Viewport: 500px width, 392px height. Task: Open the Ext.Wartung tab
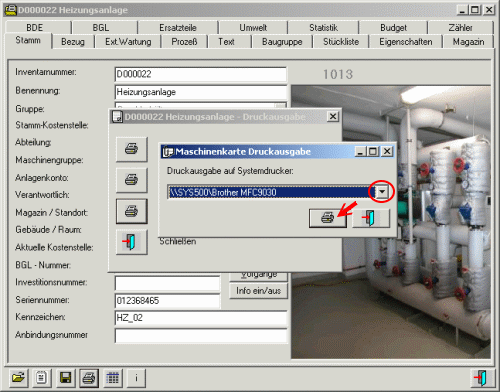[x=128, y=42]
